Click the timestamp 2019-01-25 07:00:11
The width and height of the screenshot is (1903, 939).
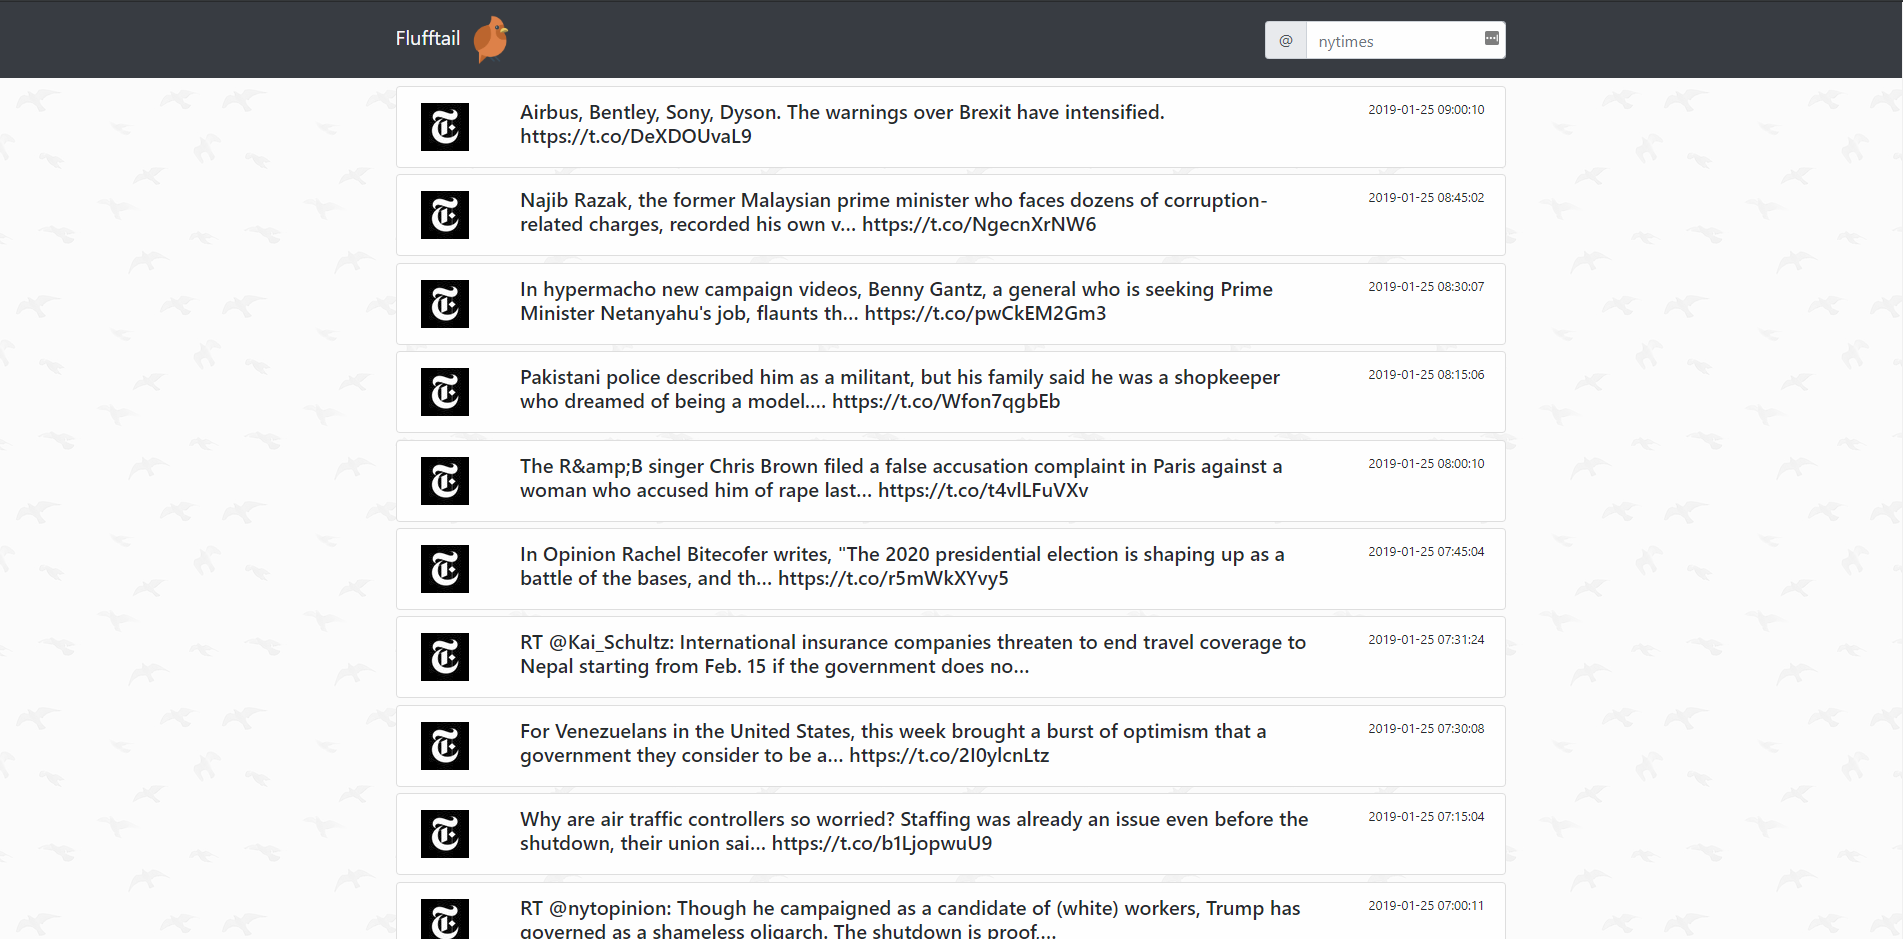click(1426, 906)
